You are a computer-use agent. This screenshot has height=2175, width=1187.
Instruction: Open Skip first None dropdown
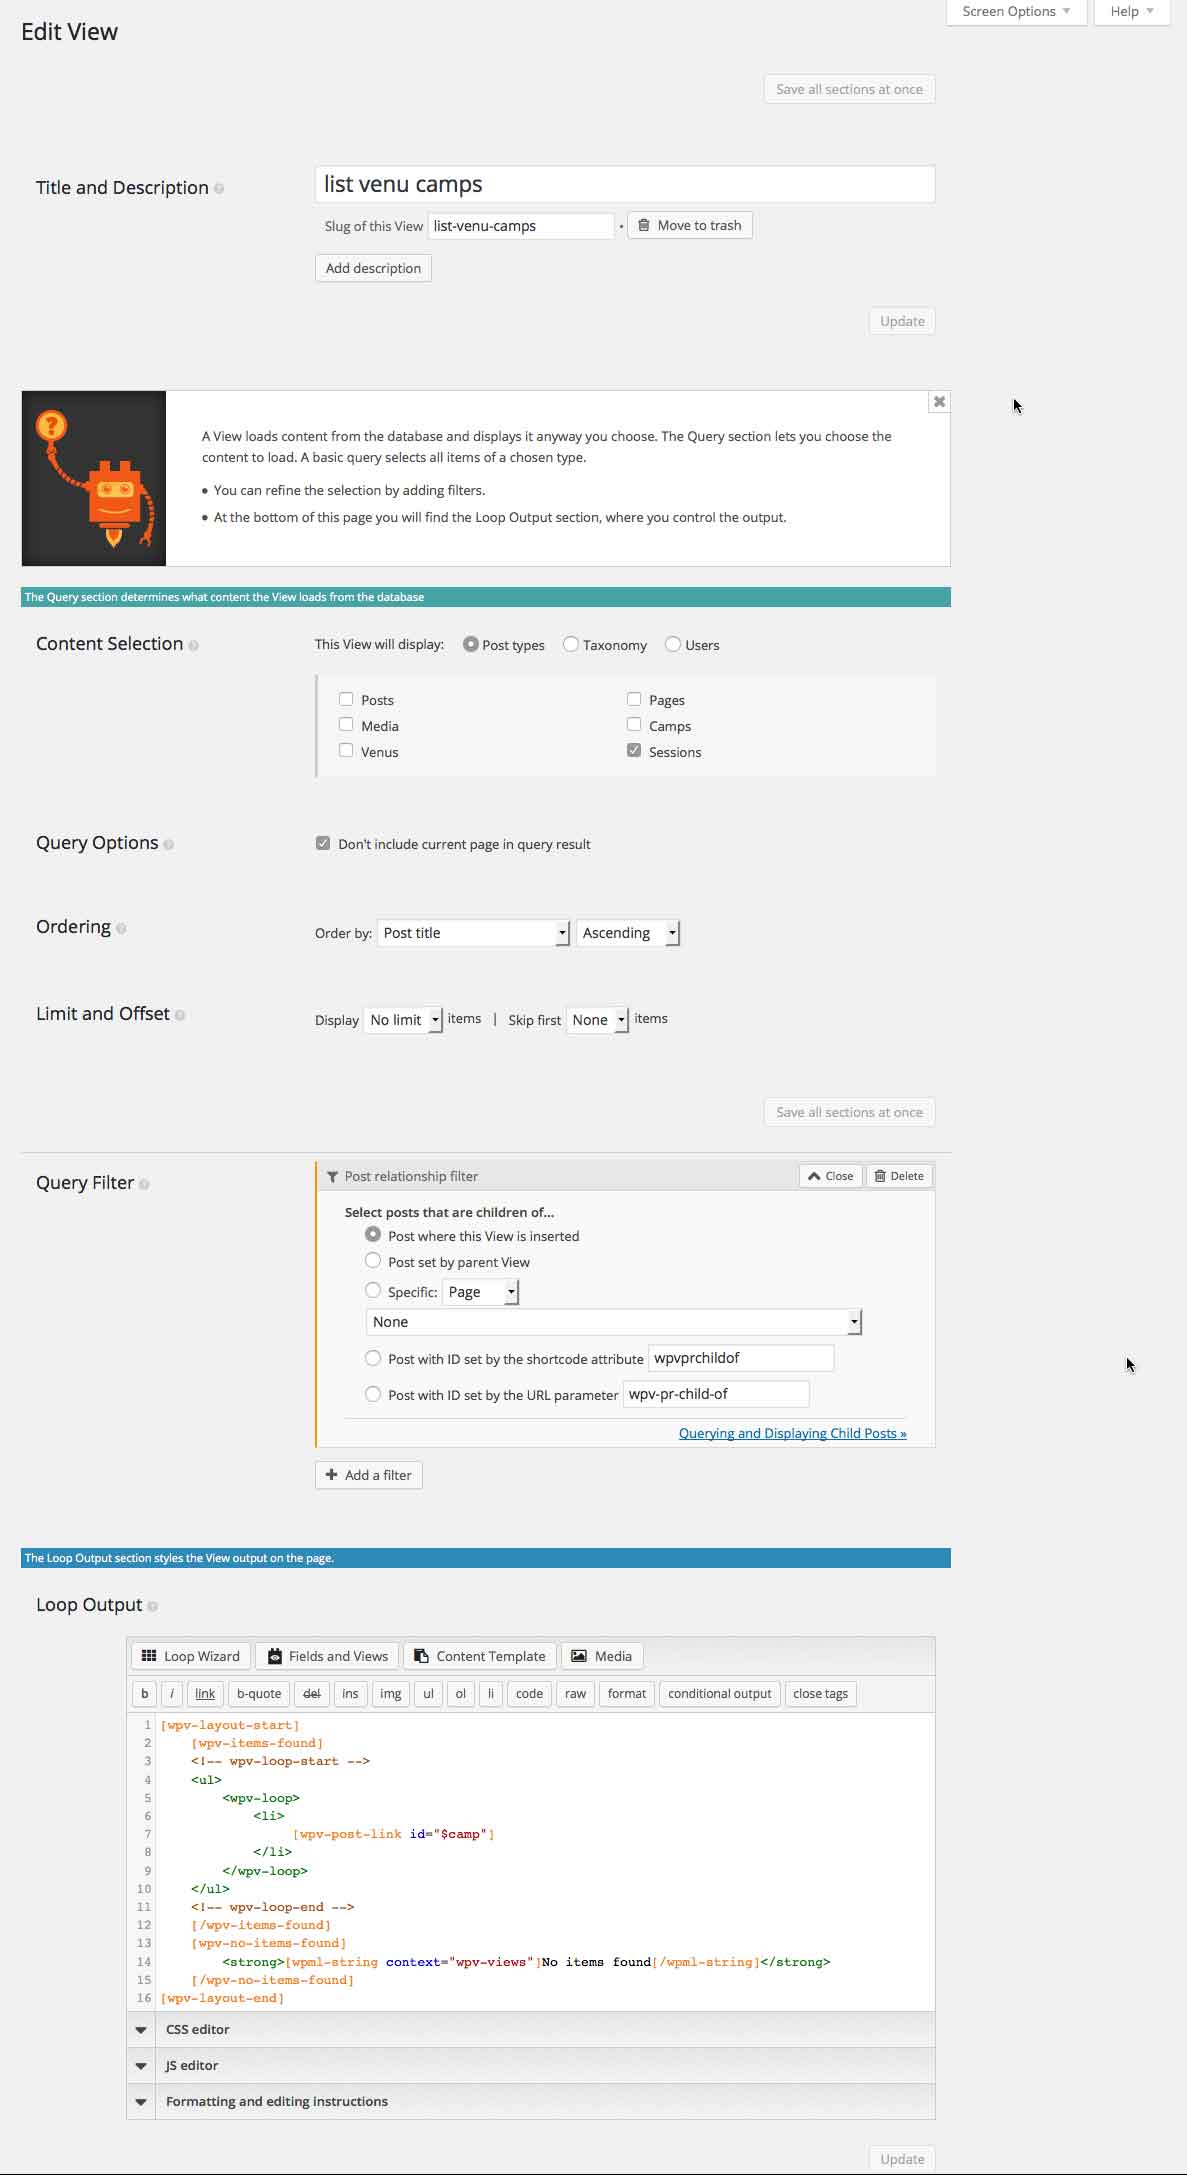click(x=597, y=1020)
